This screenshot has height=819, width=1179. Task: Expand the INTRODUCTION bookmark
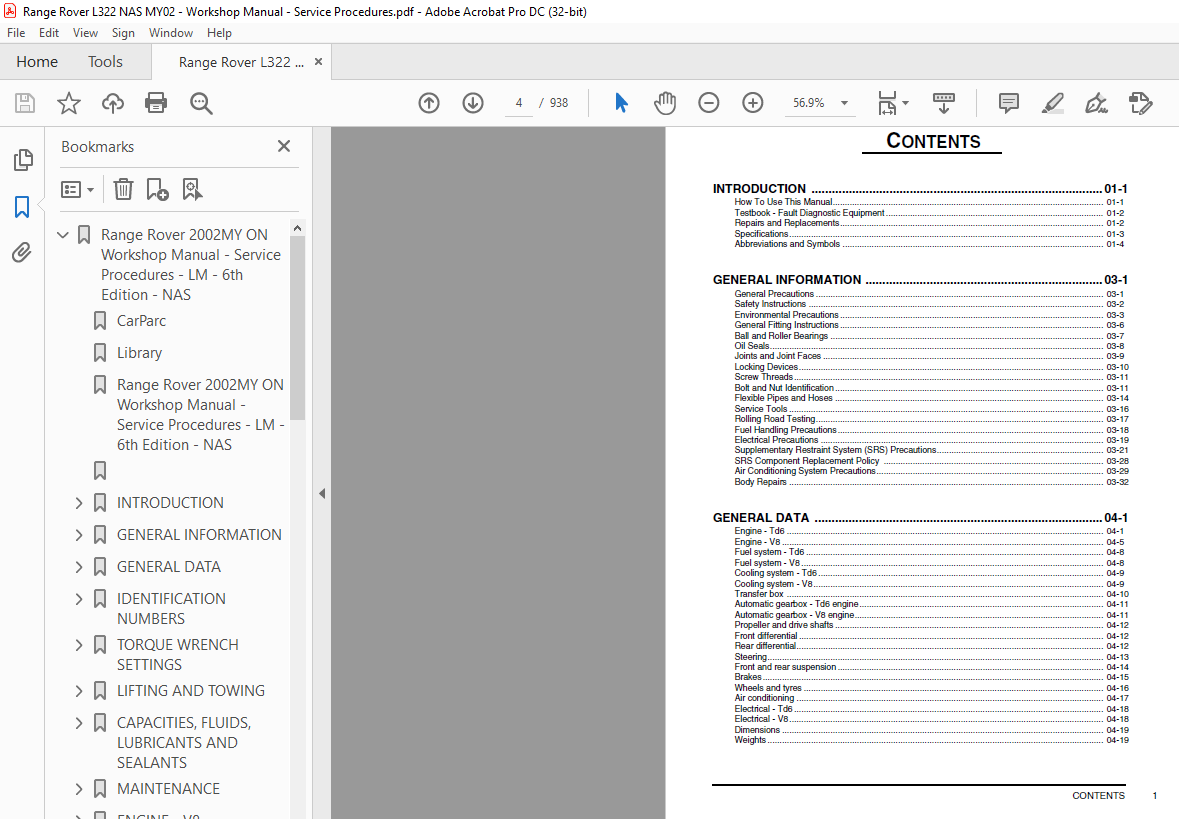click(79, 503)
